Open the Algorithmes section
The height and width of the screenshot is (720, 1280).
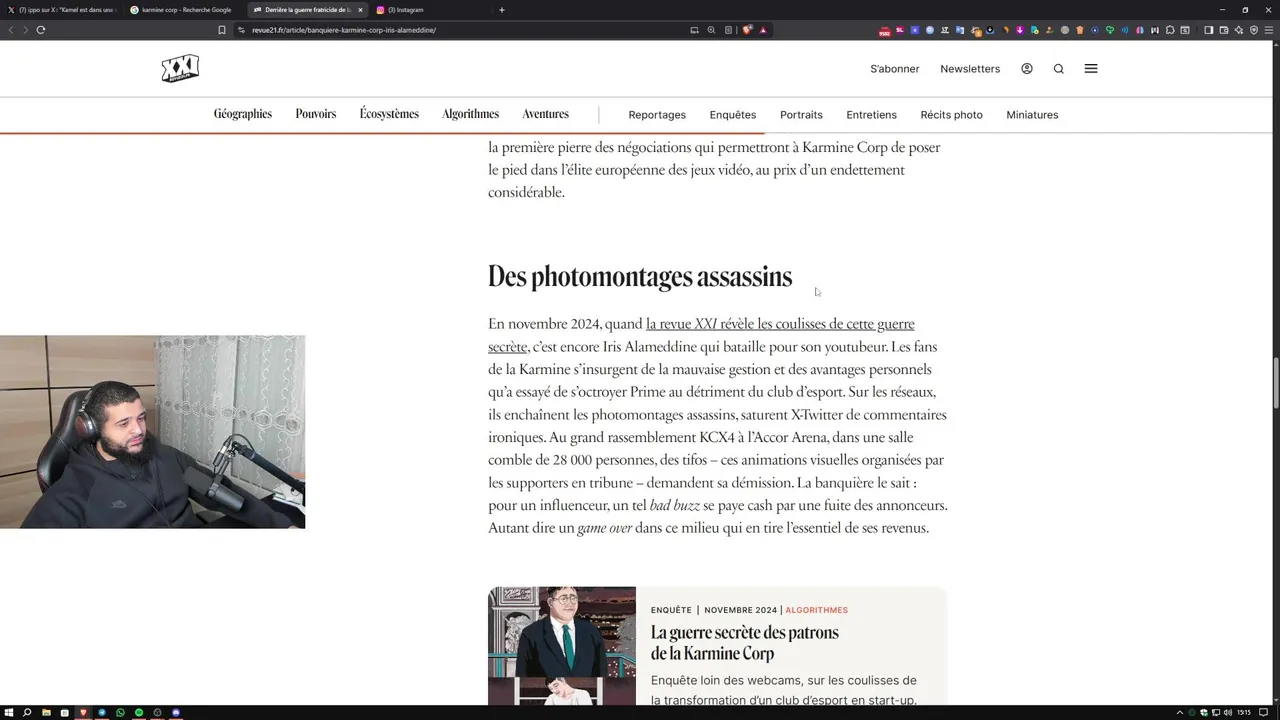click(470, 114)
